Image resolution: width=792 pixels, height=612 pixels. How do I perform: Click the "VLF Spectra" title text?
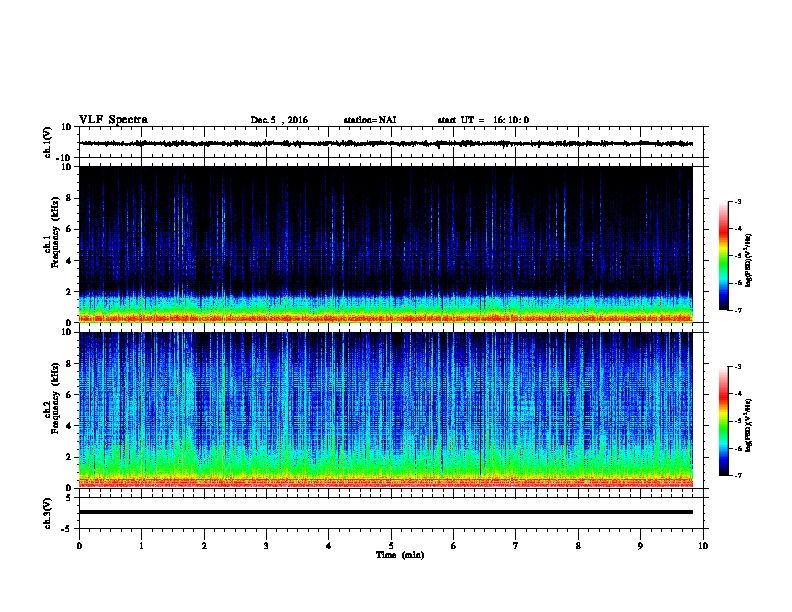click(113, 120)
